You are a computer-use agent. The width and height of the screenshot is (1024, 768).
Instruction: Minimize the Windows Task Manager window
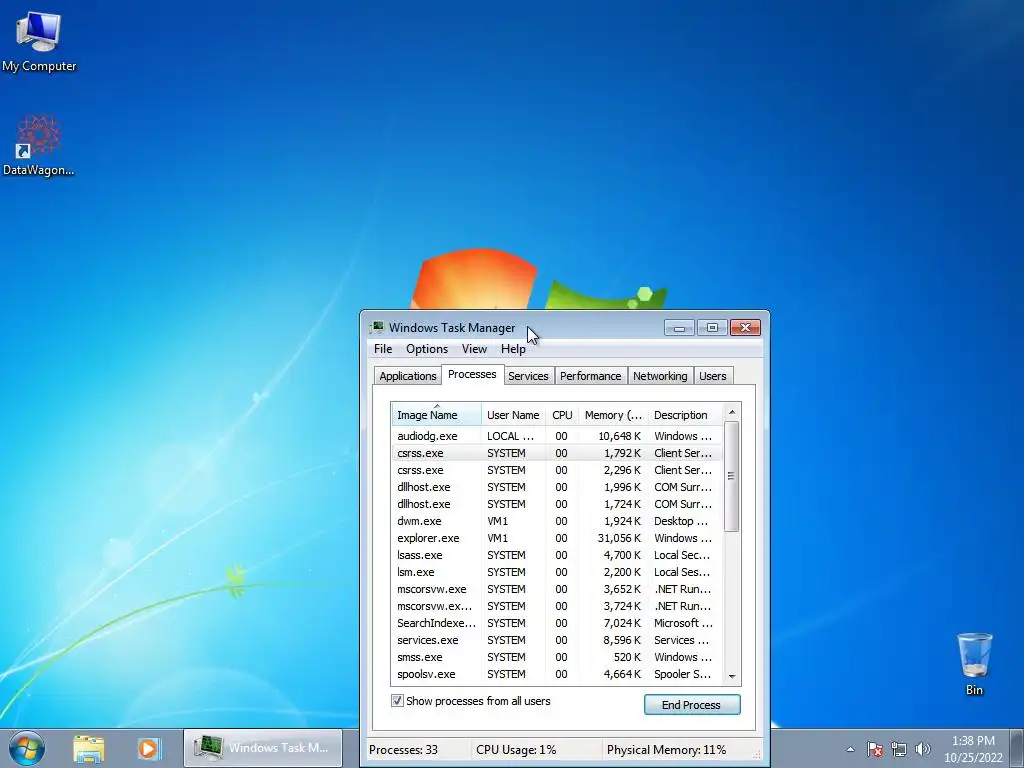click(x=679, y=327)
